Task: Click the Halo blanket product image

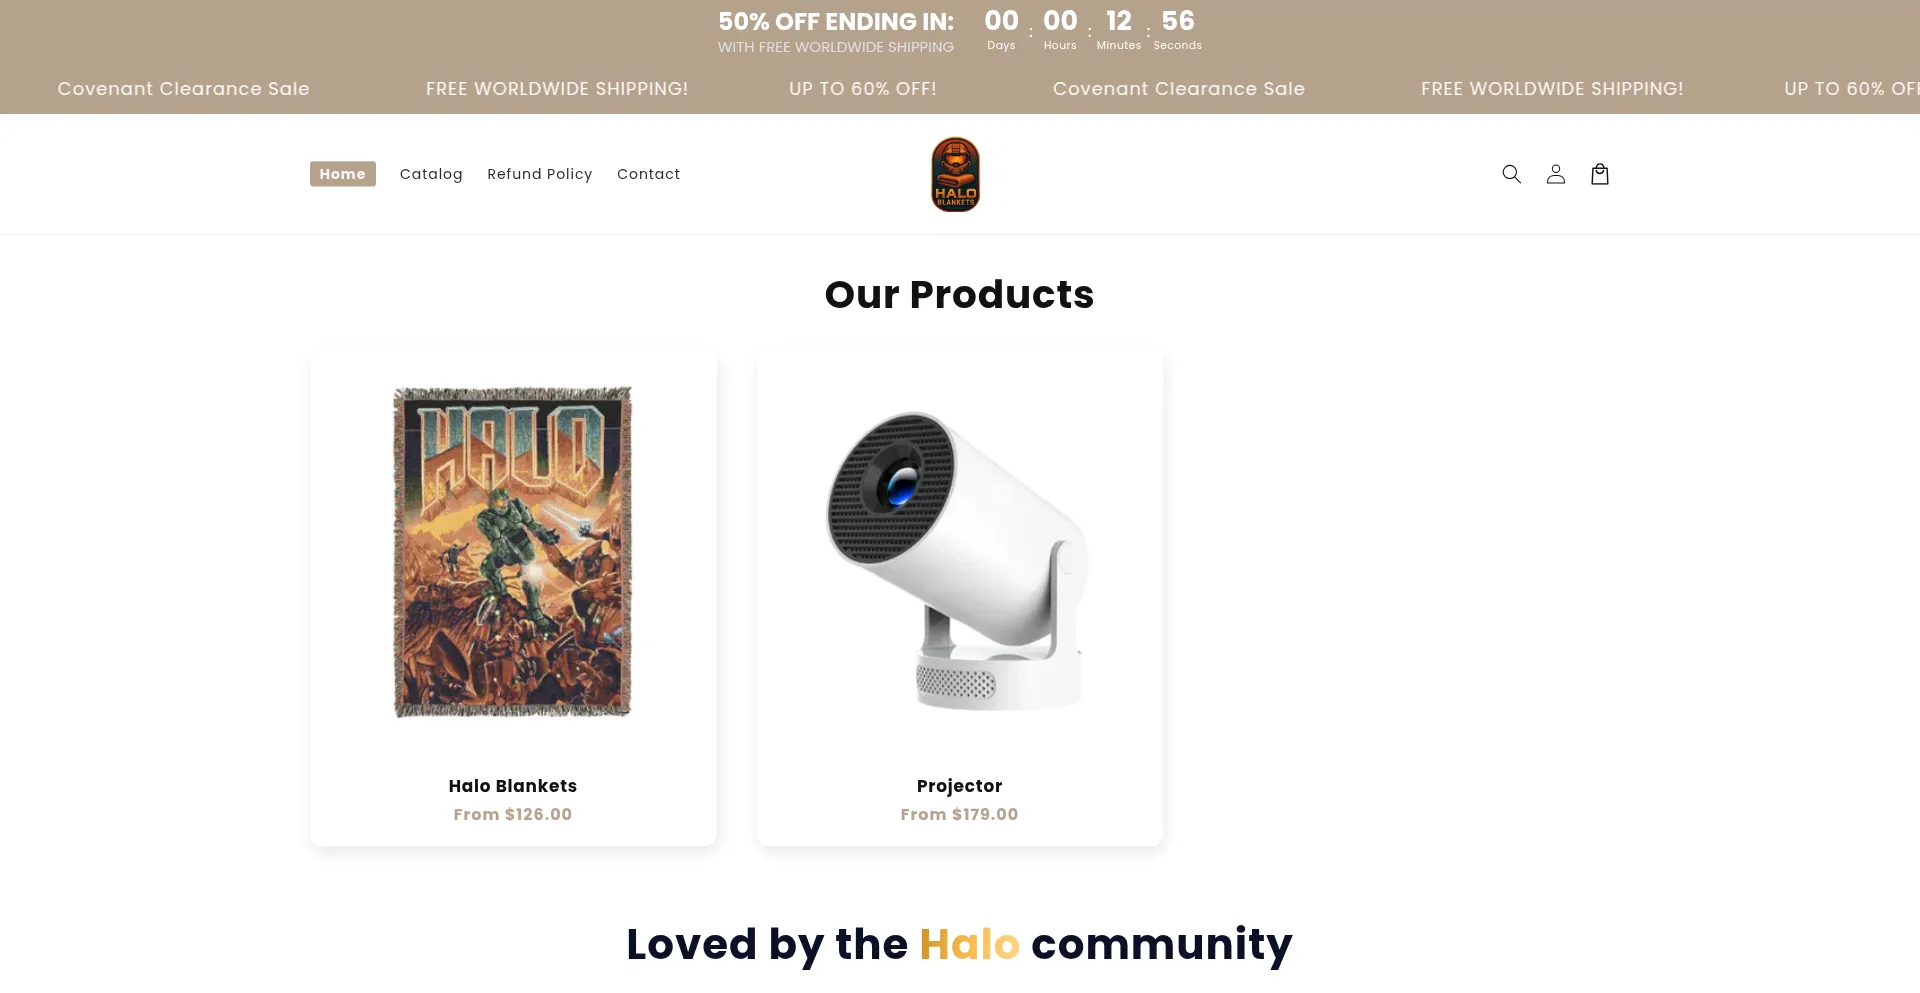Action: [x=513, y=552]
